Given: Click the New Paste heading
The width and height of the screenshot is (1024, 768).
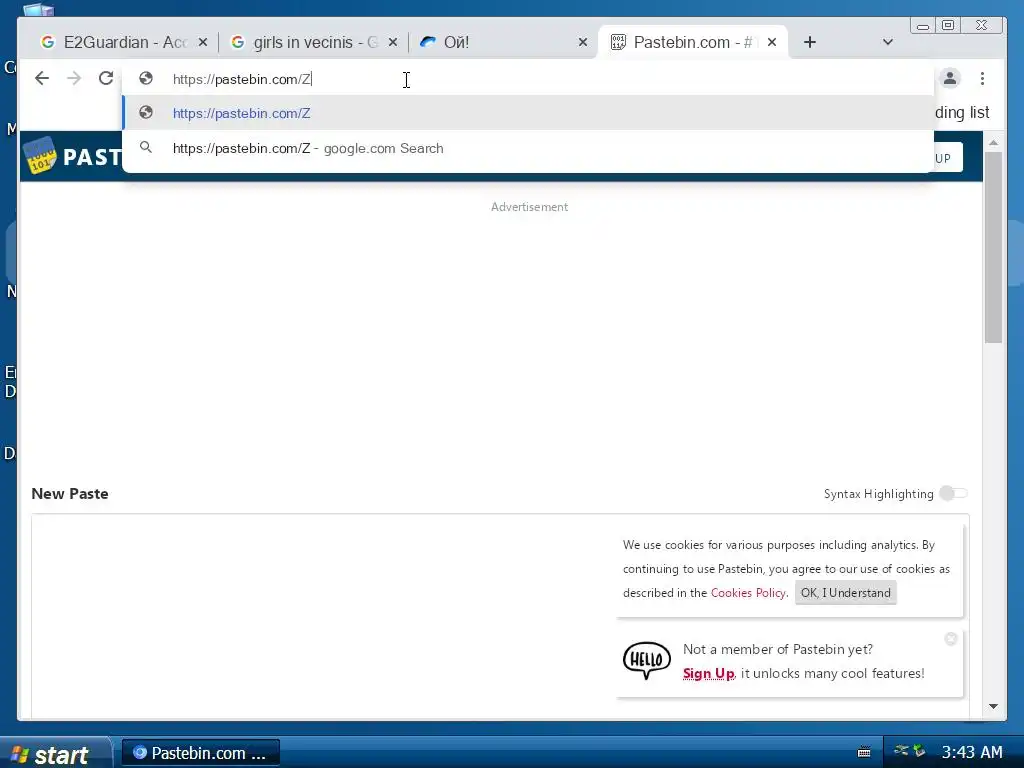Looking at the screenshot, I should (x=70, y=493).
